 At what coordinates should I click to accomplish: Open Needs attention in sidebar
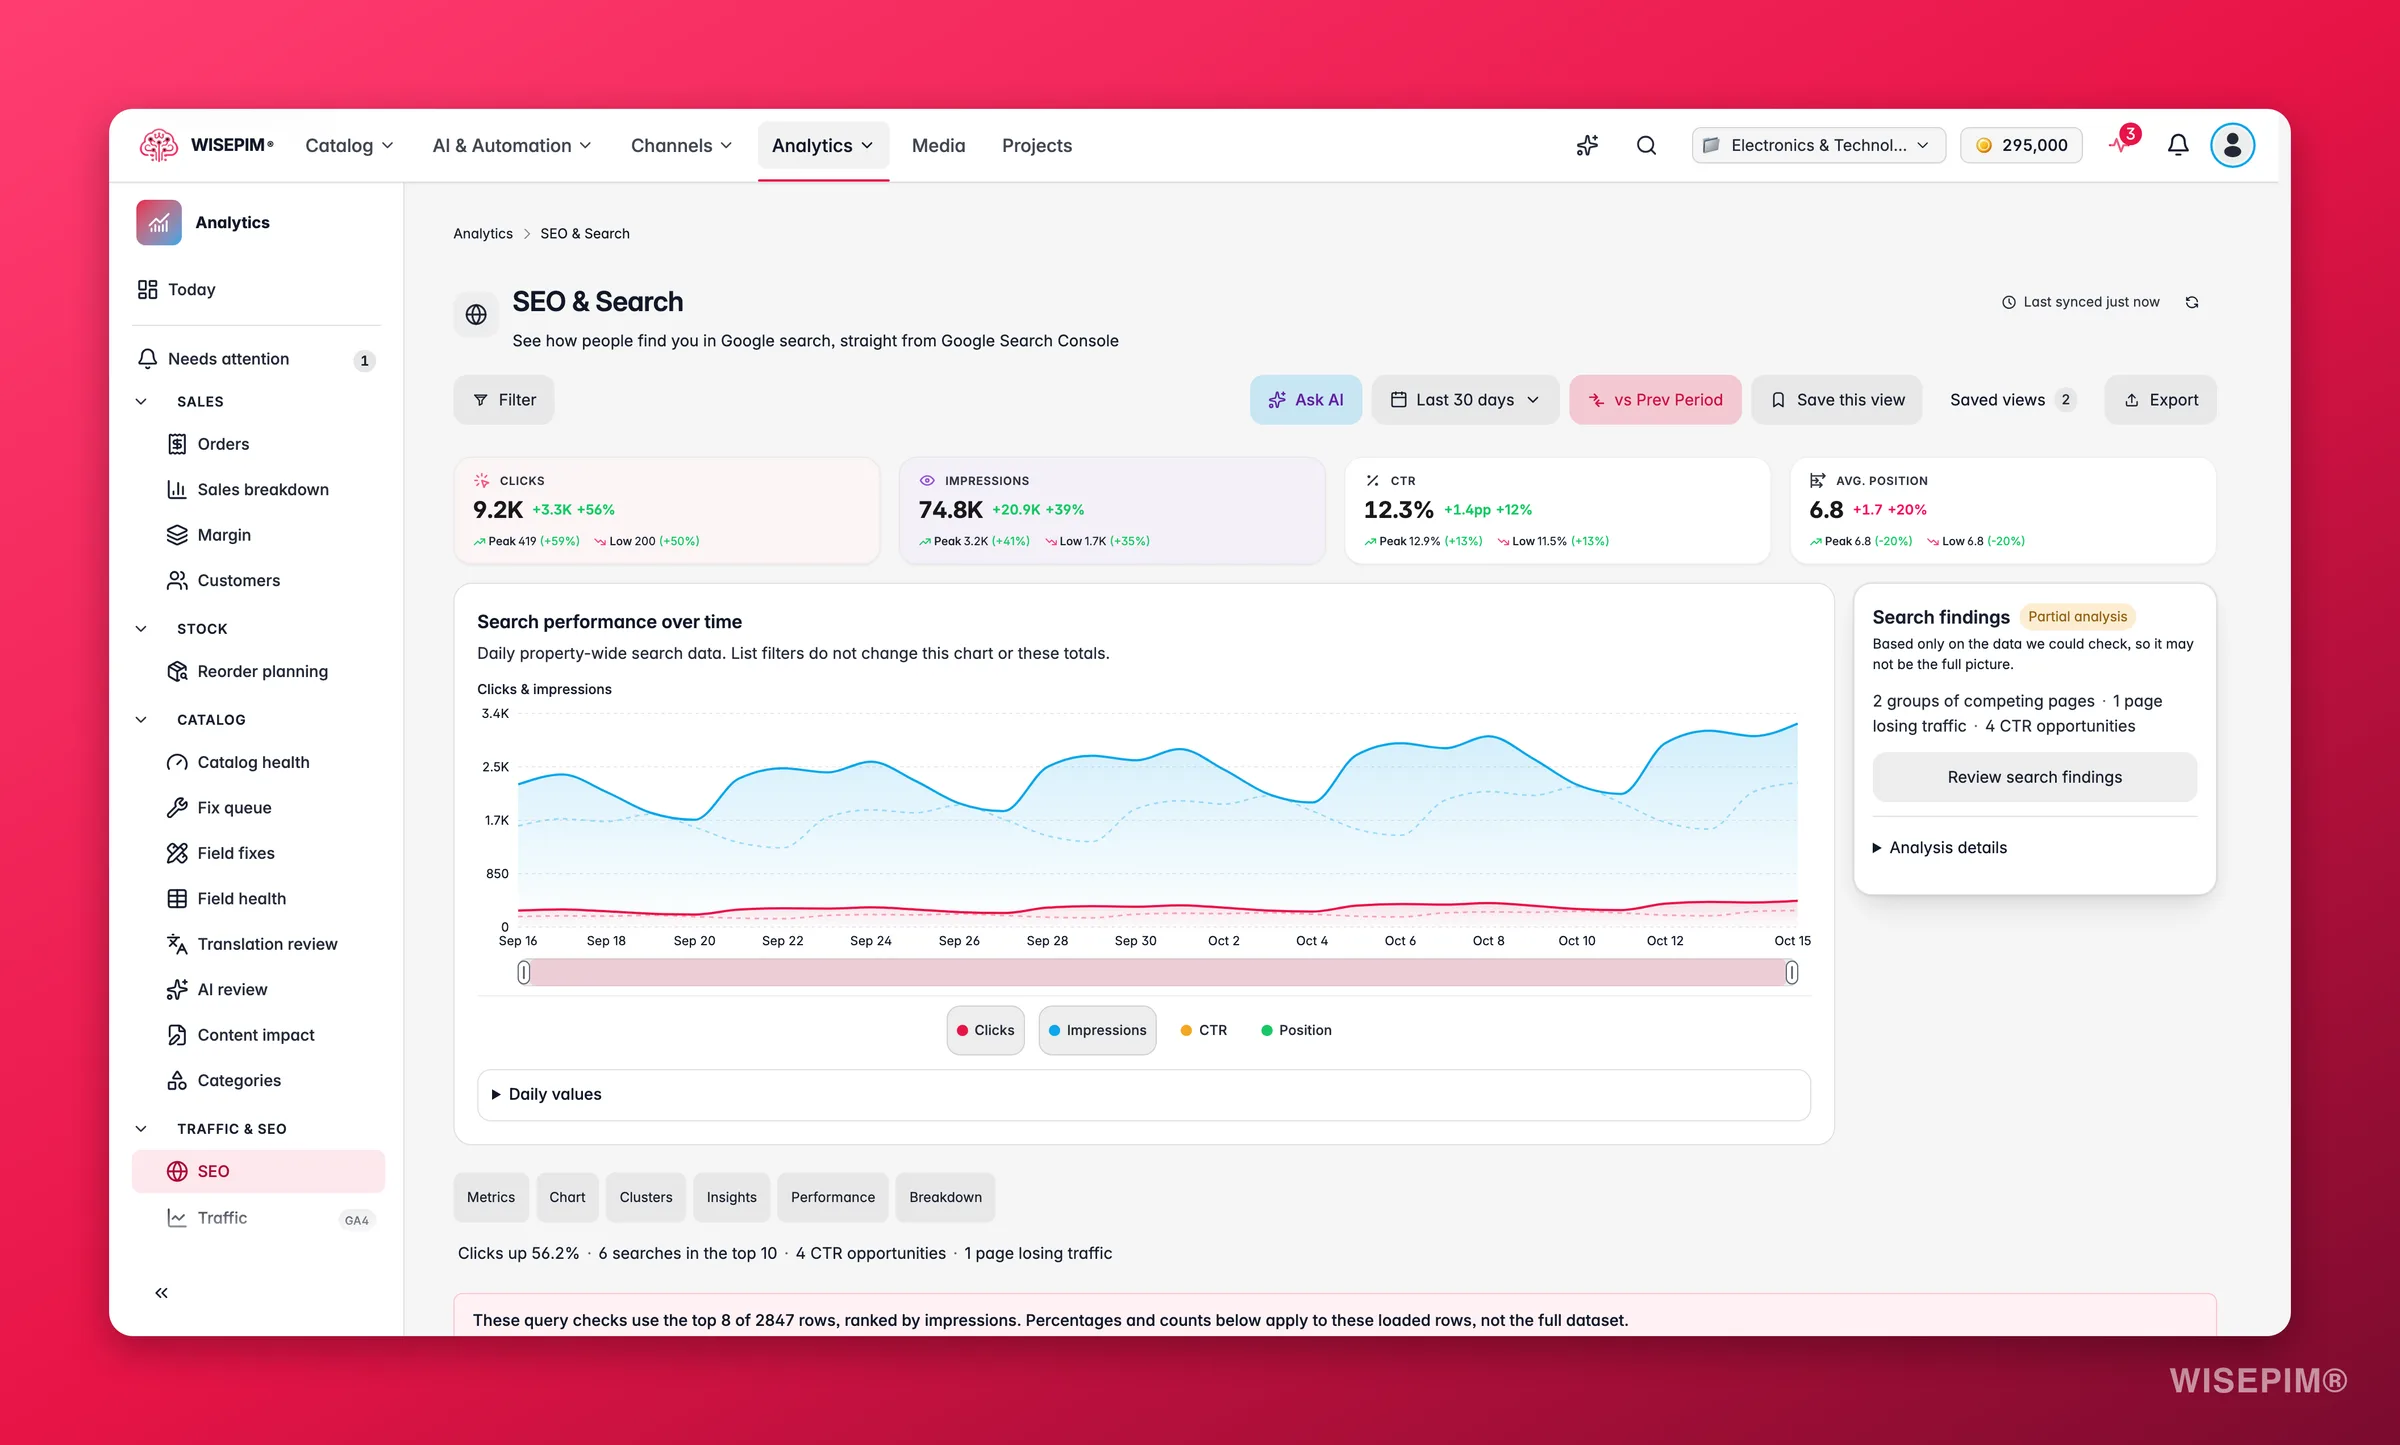pyautogui.click(x=257, y=359)
